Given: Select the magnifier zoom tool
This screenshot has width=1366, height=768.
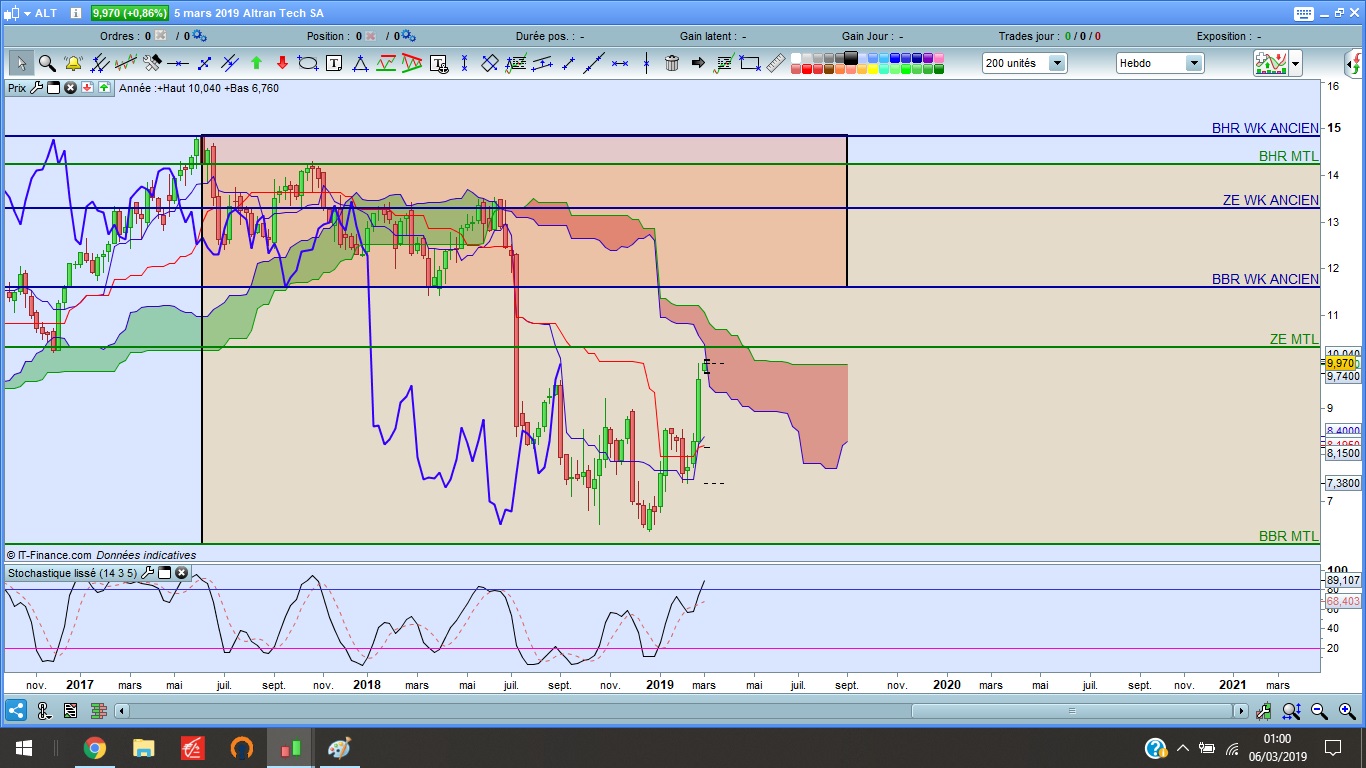Looking at the screenshot, I should 47,63.
